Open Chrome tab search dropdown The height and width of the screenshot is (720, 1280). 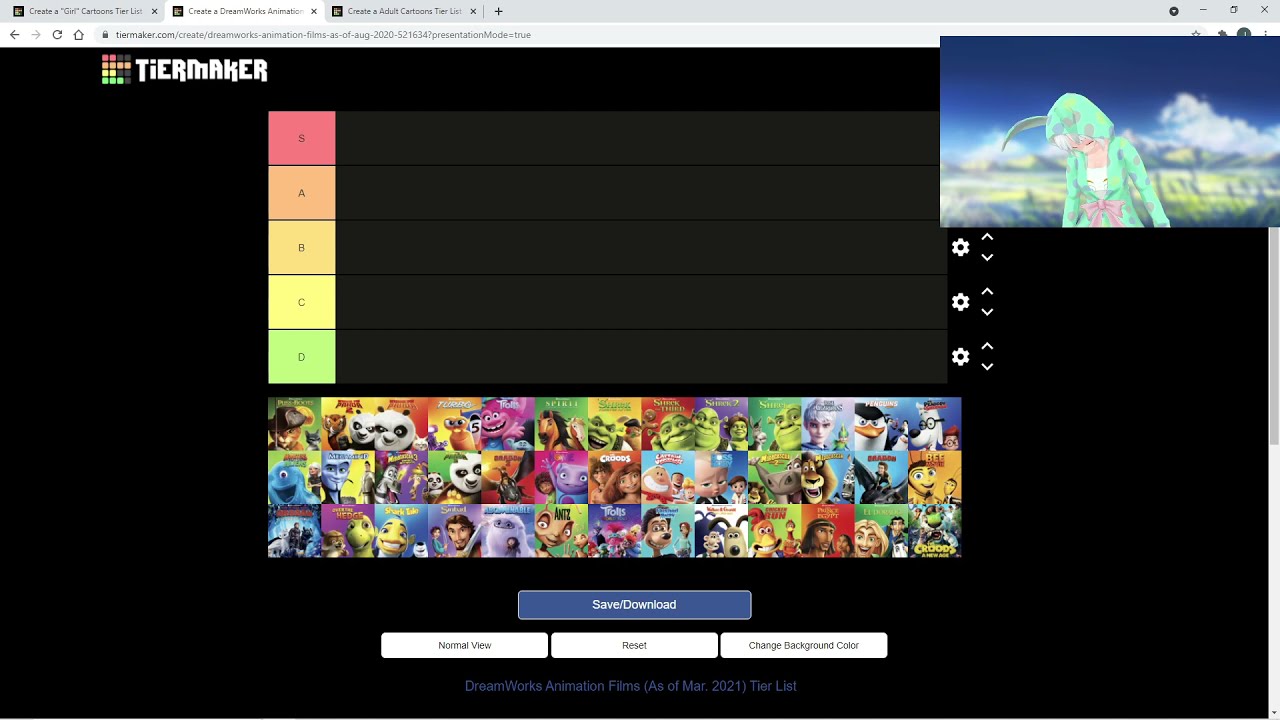pyautogui.click(x=1173, y=11)
